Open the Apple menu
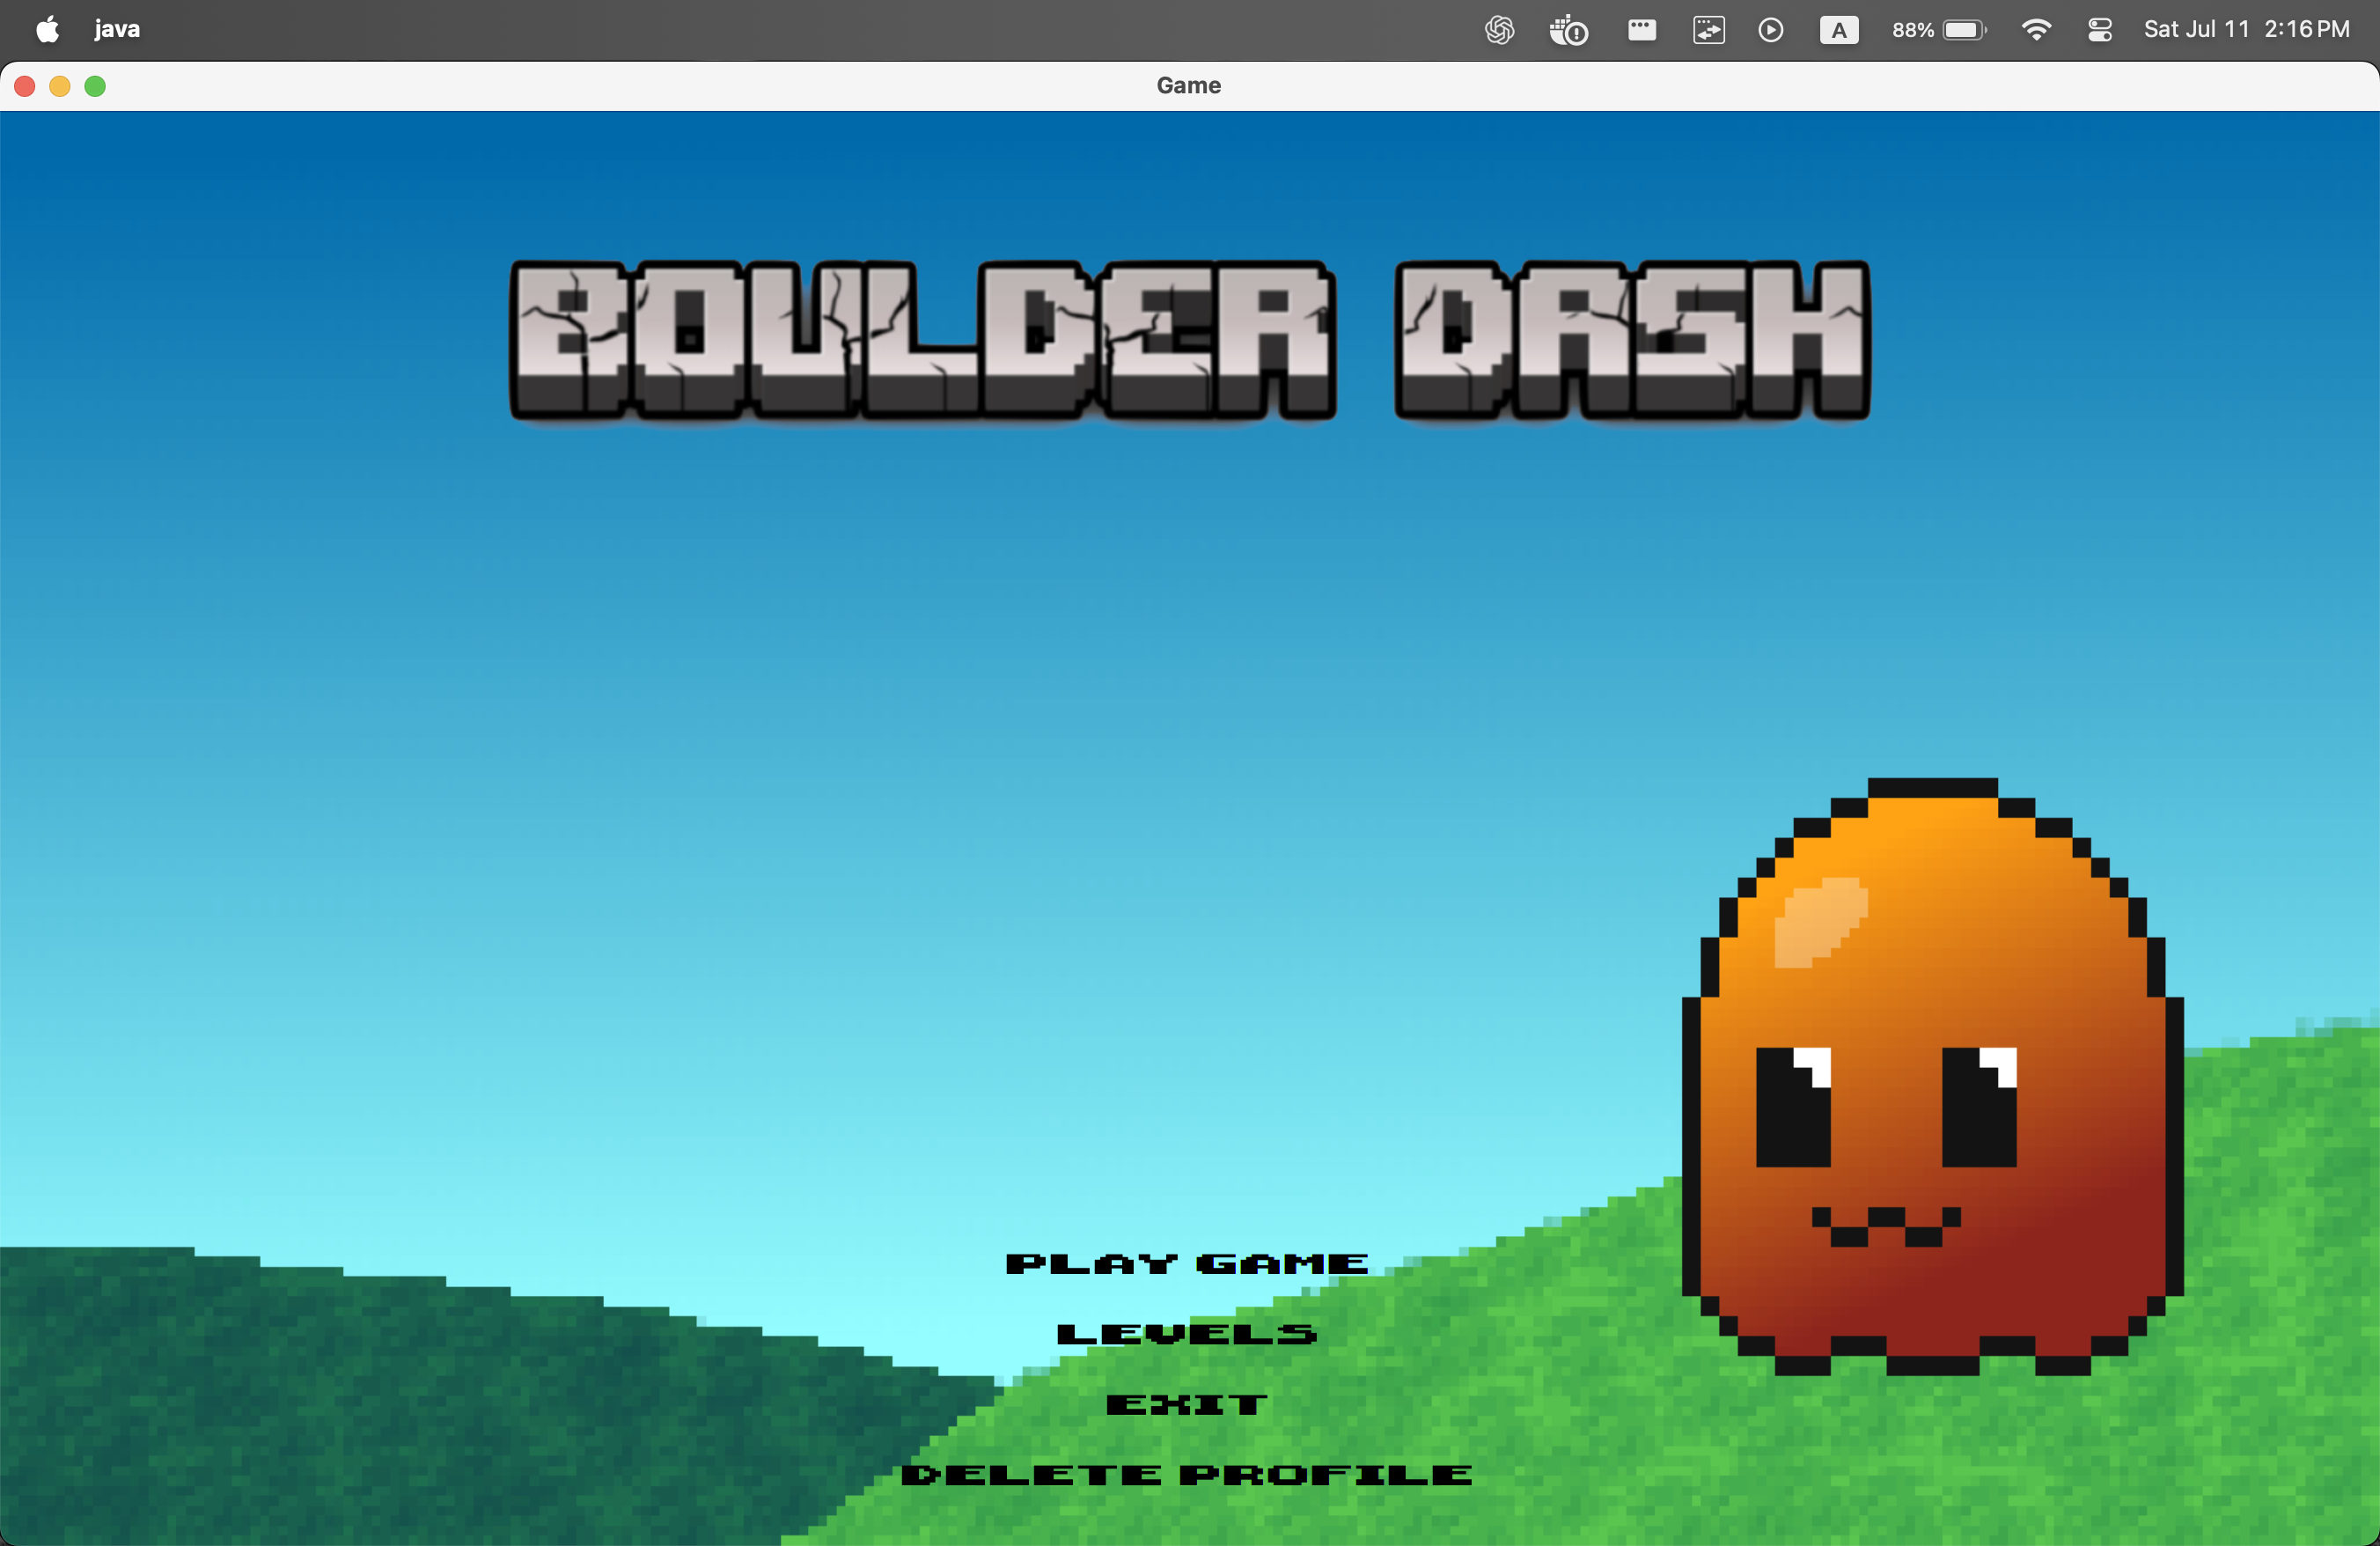The width and height of the screenshot is (2380, 1546). tap(47, 29)
